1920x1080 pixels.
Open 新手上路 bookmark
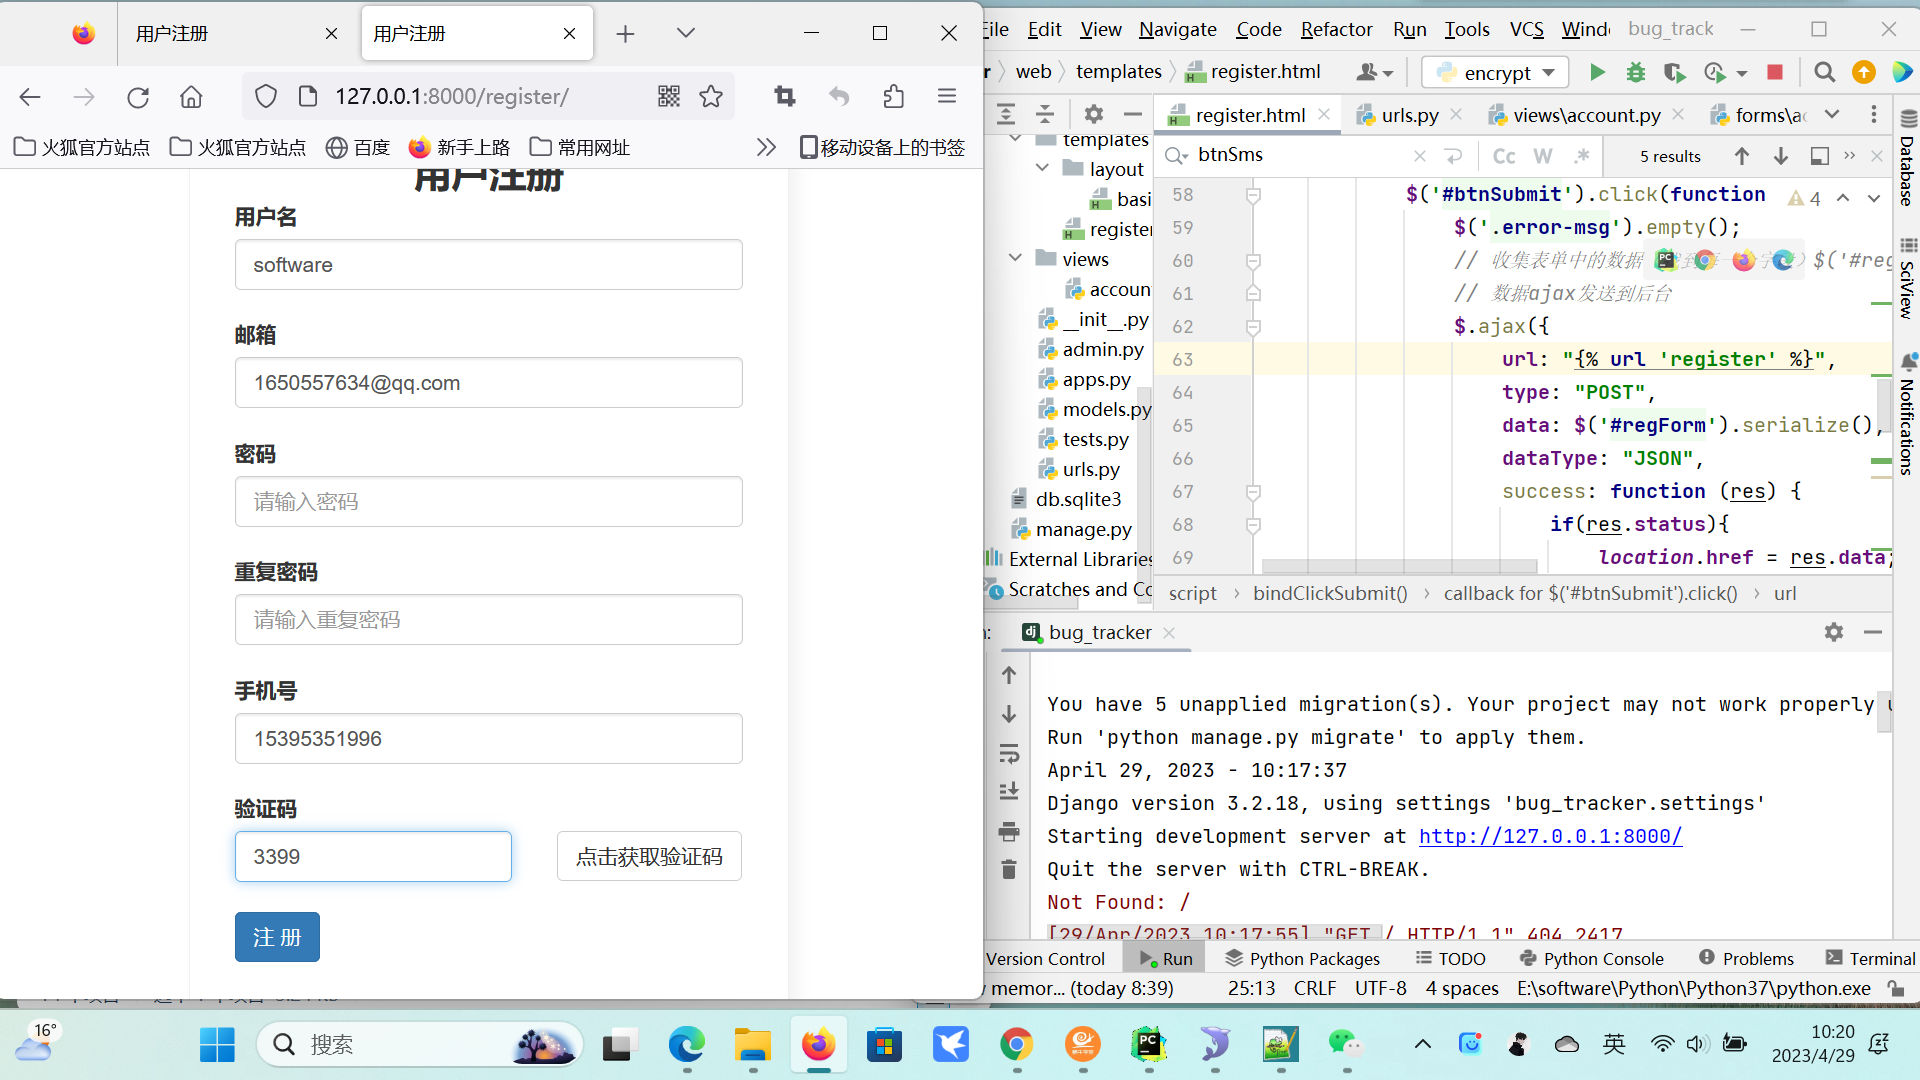[x=460, y=147]
